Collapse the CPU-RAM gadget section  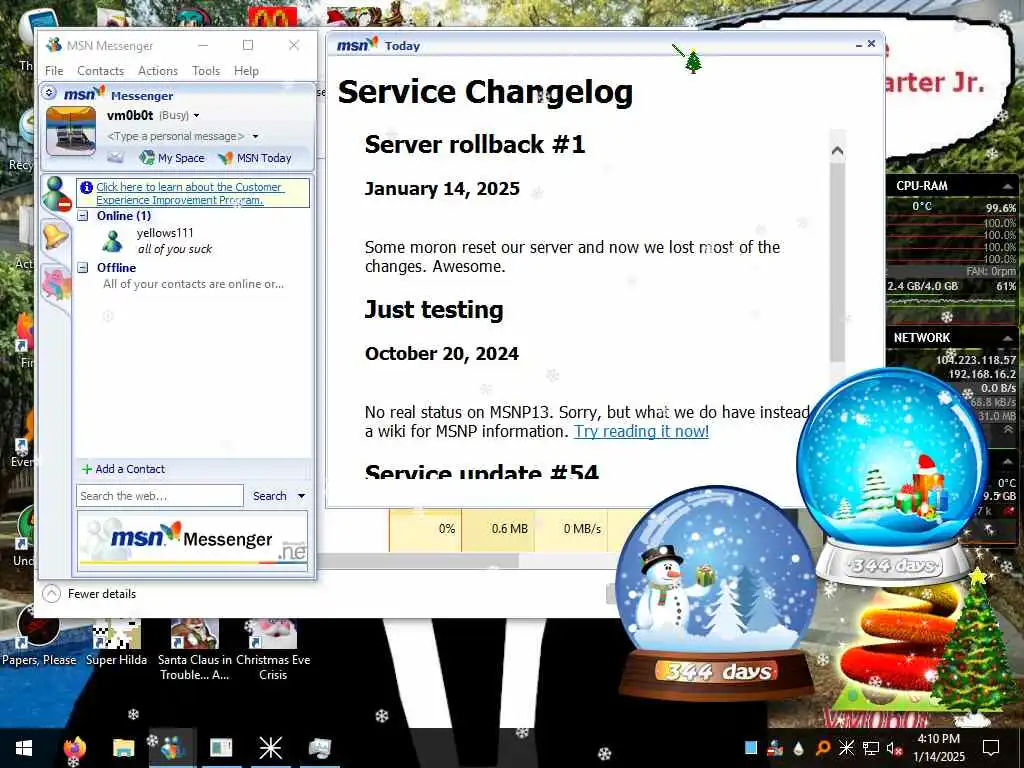click(x=1006, y=186)
